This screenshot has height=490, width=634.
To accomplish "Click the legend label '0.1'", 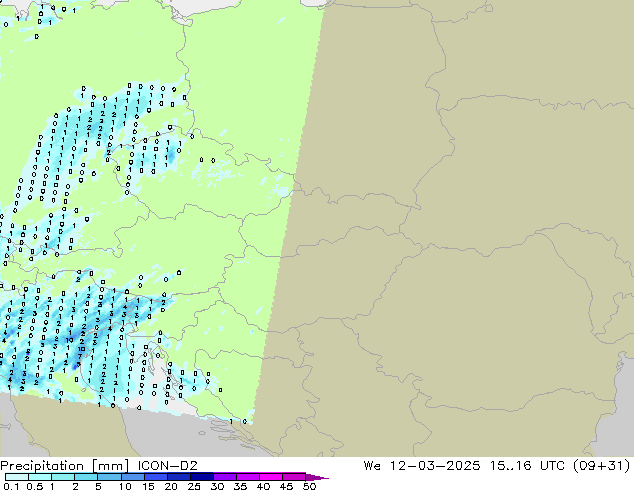I will coord(11,486).
